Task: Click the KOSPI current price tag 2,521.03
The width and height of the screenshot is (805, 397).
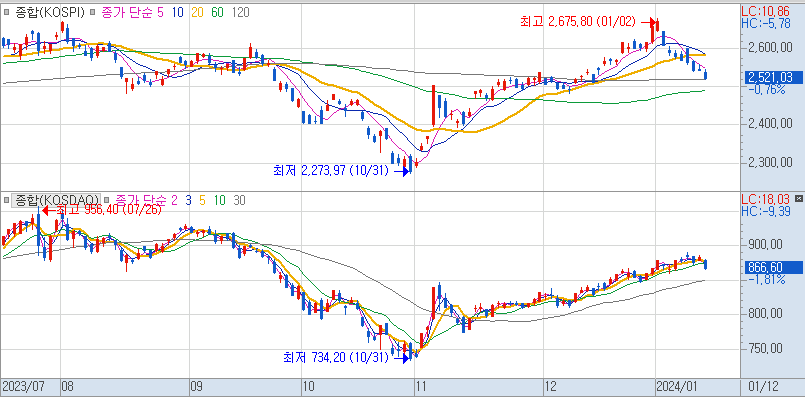Action: [772, 78]
